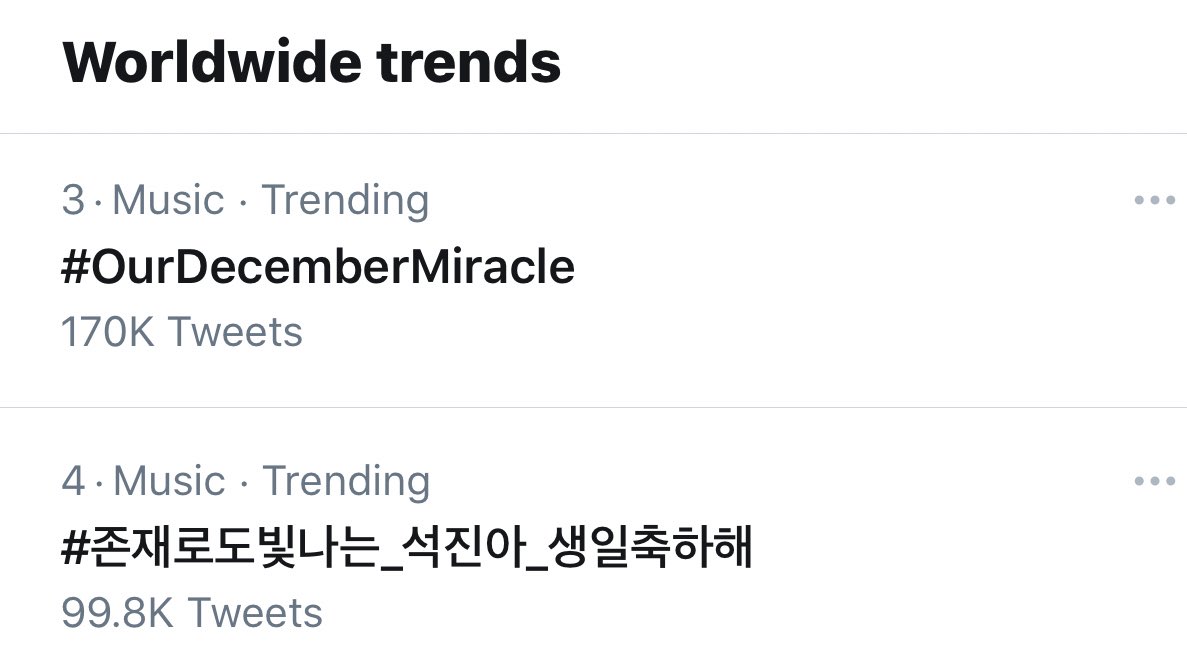Screen dimensions: 1187x668
Task: Open the #존재로도빛나는_석진아_생일축하해 hashtag
Action: click(406, 548)
